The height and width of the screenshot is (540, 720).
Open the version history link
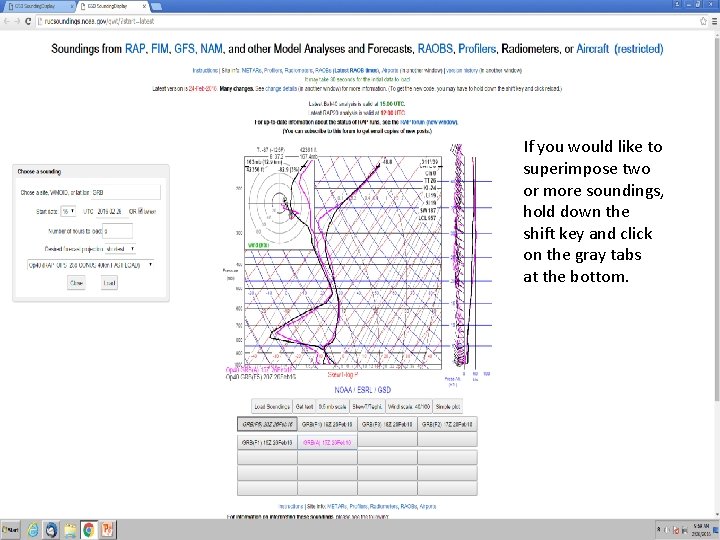pos(462,70)
